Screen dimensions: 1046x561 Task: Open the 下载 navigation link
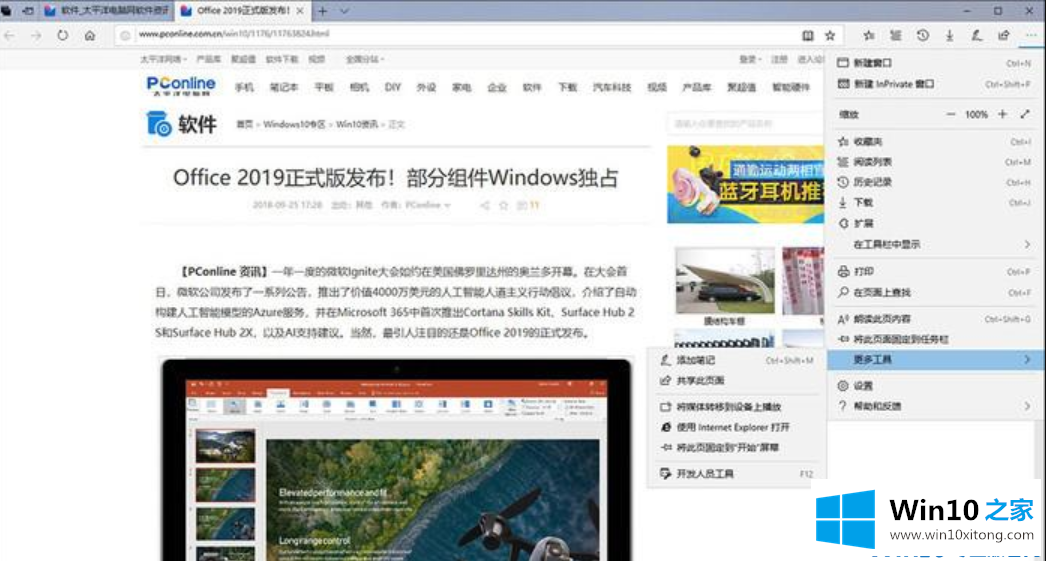pyautogui.click(x=568, y=87)
